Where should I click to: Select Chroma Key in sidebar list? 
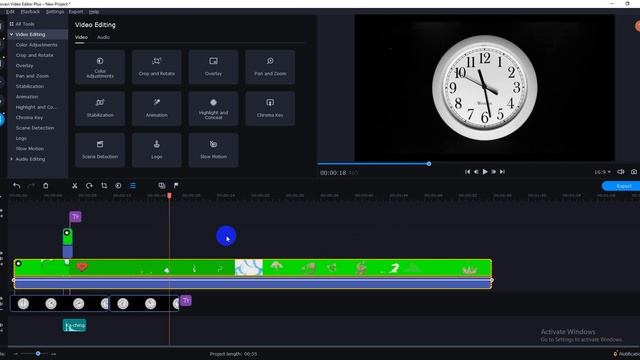pyautogui.click(x=29, y=118)
